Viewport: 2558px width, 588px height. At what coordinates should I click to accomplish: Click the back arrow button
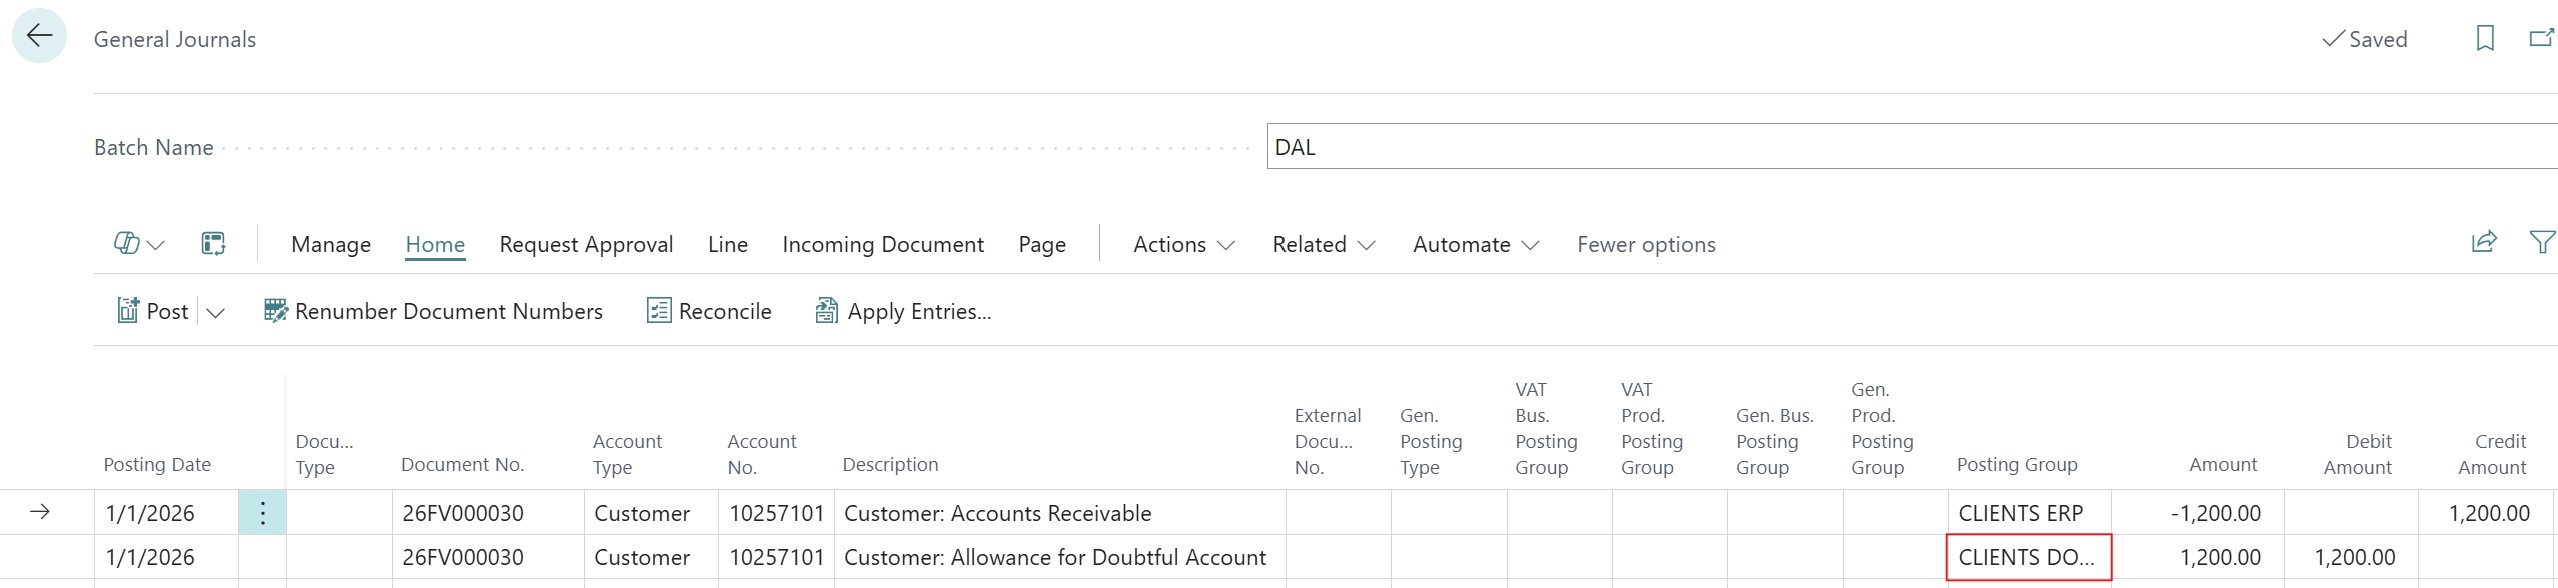[x=39, y=37]
